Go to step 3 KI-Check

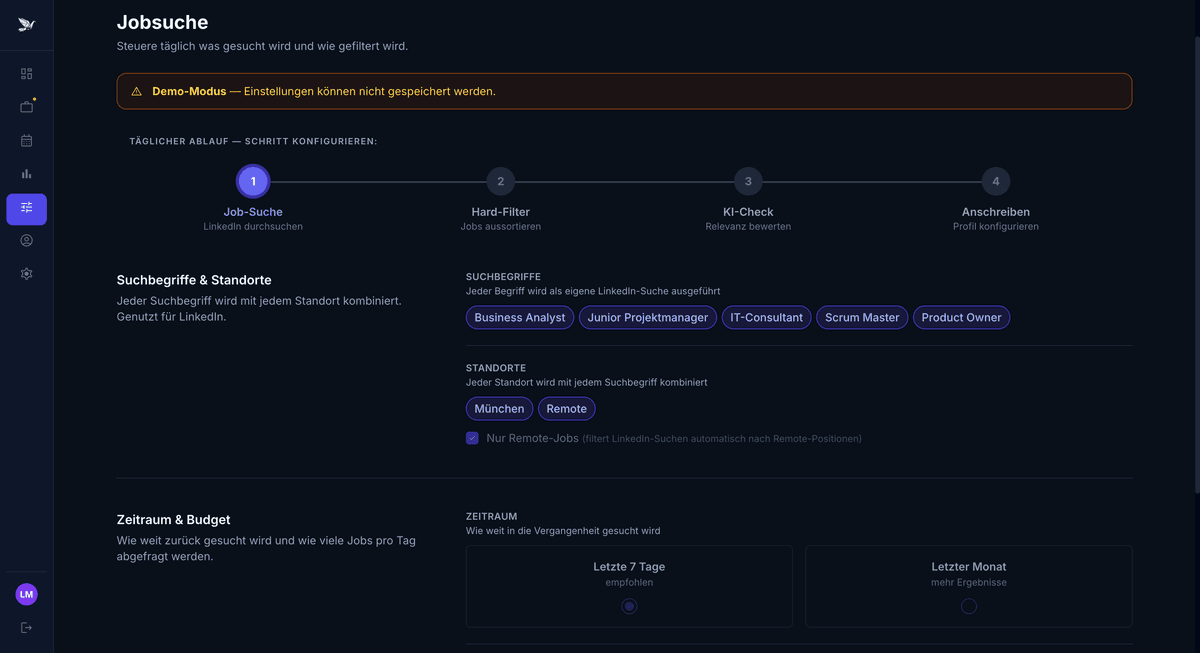coord(748,182)
